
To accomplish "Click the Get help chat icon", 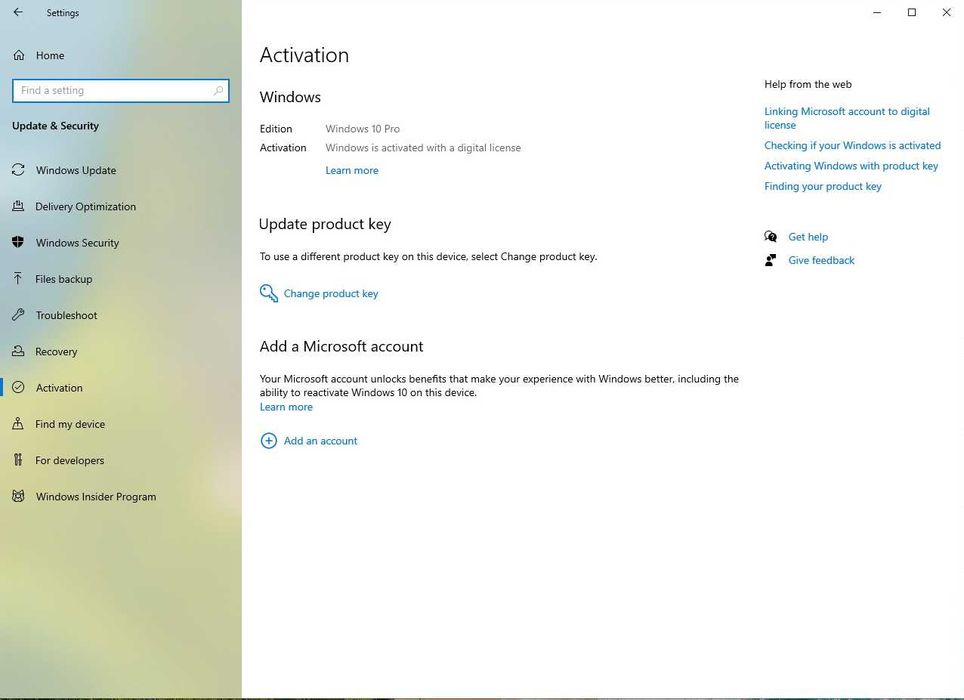I will tap(770, 237).
